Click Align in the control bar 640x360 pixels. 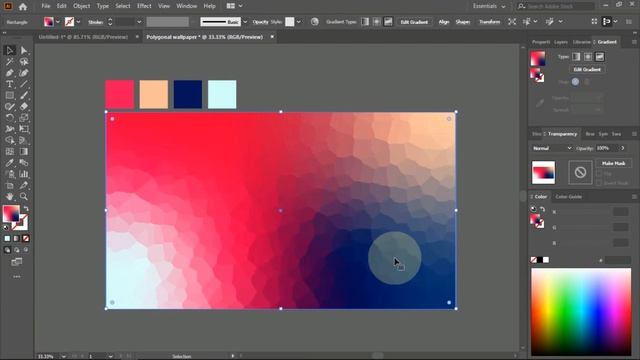pyautogui.click(x=444, y=22)
